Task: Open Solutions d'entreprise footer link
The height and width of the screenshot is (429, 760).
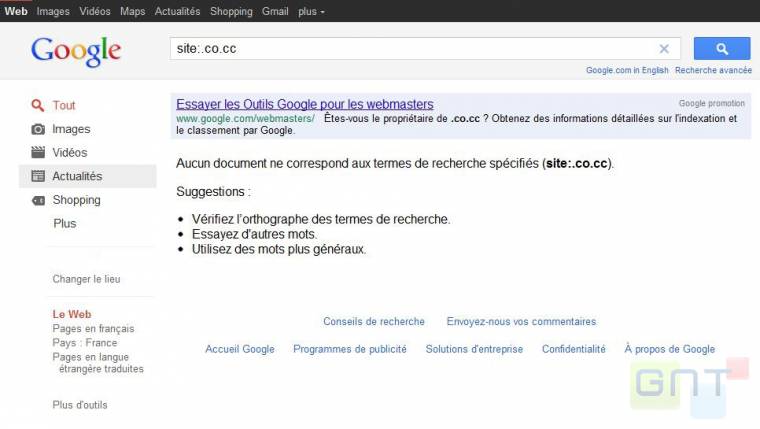Action: click(x=474, y=349)
